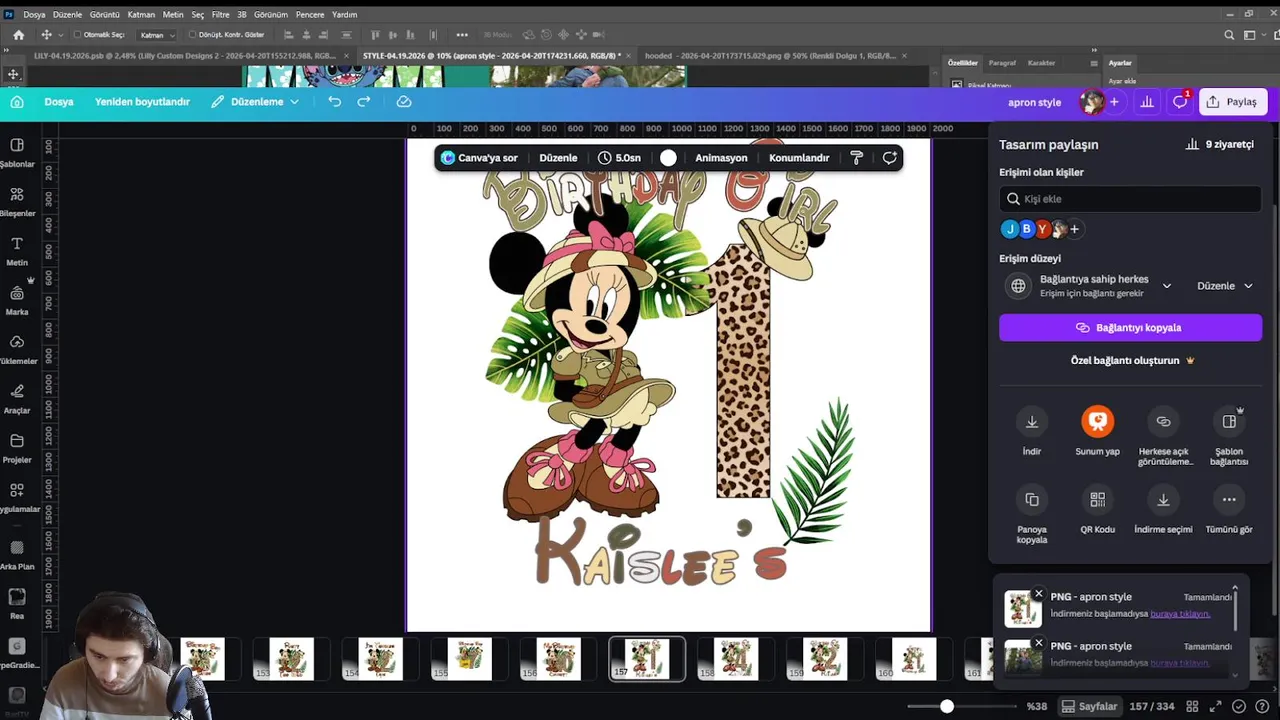Click Bağlantıyı kopyala button
The image size is (1280, 720).
[1130, 328]
